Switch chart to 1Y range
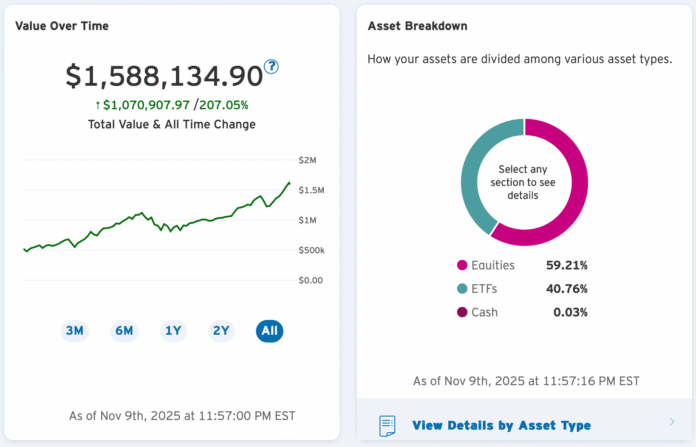 (x=173, y=331)
